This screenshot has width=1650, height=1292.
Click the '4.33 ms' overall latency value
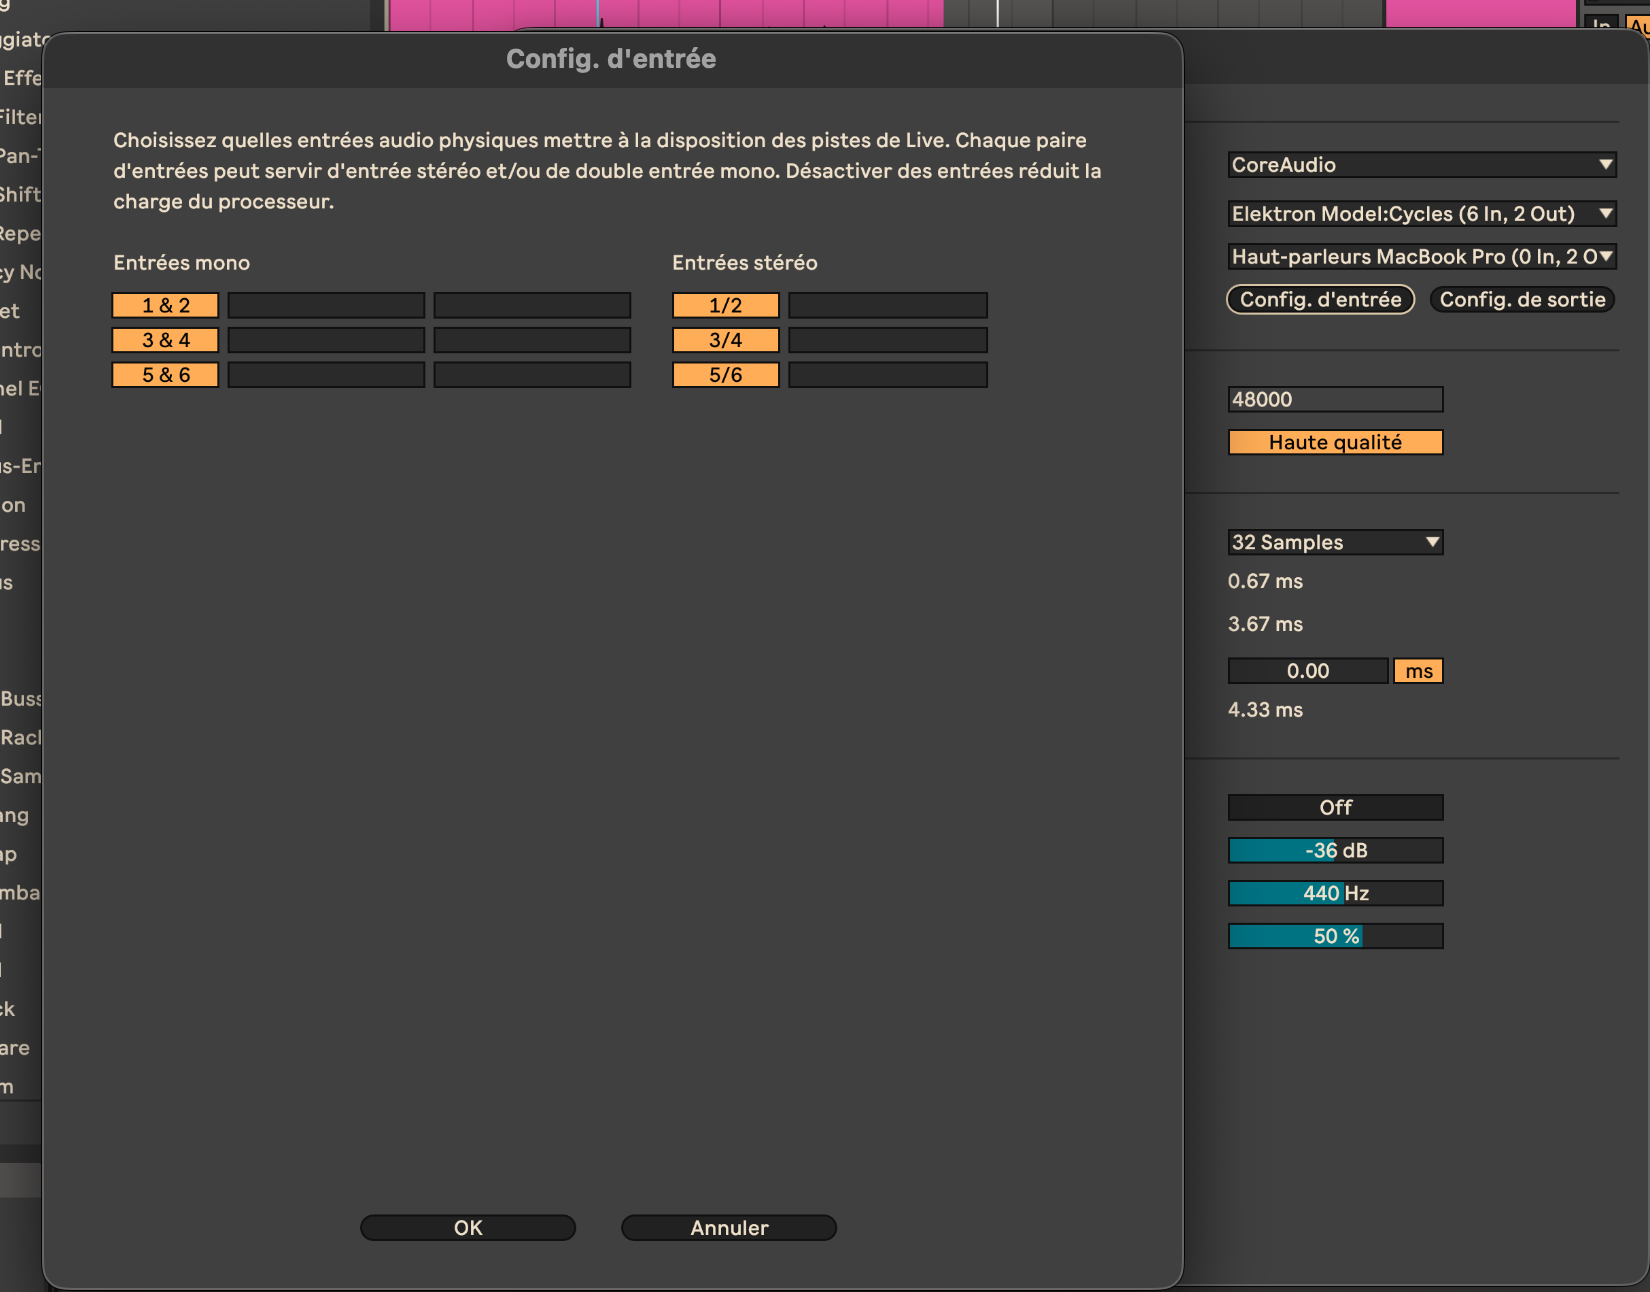1265,711
